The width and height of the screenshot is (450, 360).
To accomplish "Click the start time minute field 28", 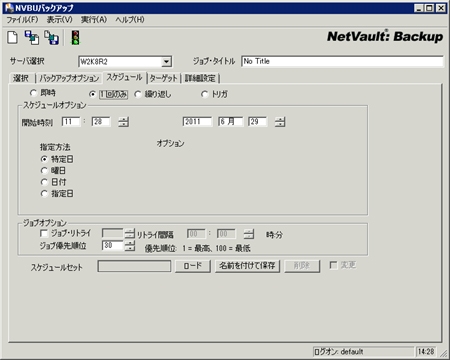I will pyautogui.click(x=101, y=122).
